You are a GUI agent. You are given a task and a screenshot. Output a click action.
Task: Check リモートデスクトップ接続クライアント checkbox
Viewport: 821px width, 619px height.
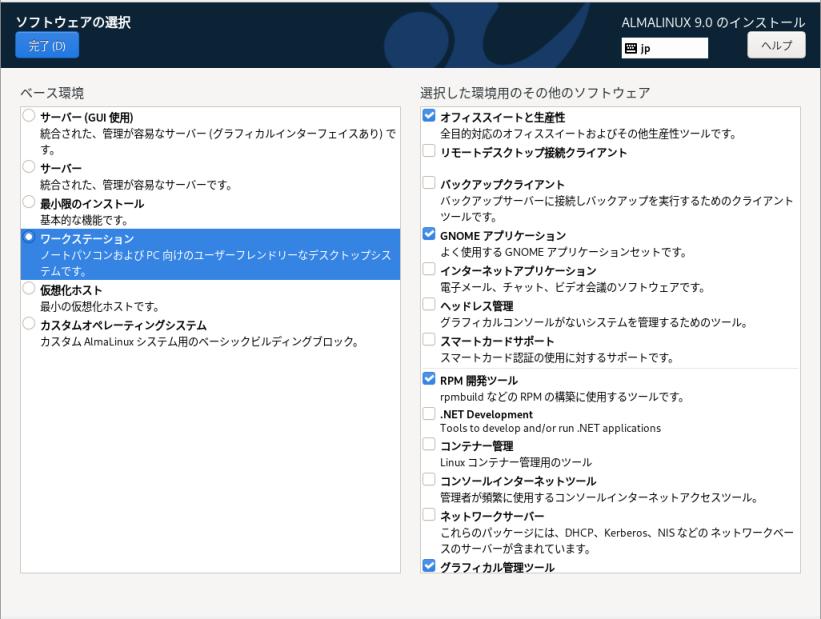[x=429, y=151]
